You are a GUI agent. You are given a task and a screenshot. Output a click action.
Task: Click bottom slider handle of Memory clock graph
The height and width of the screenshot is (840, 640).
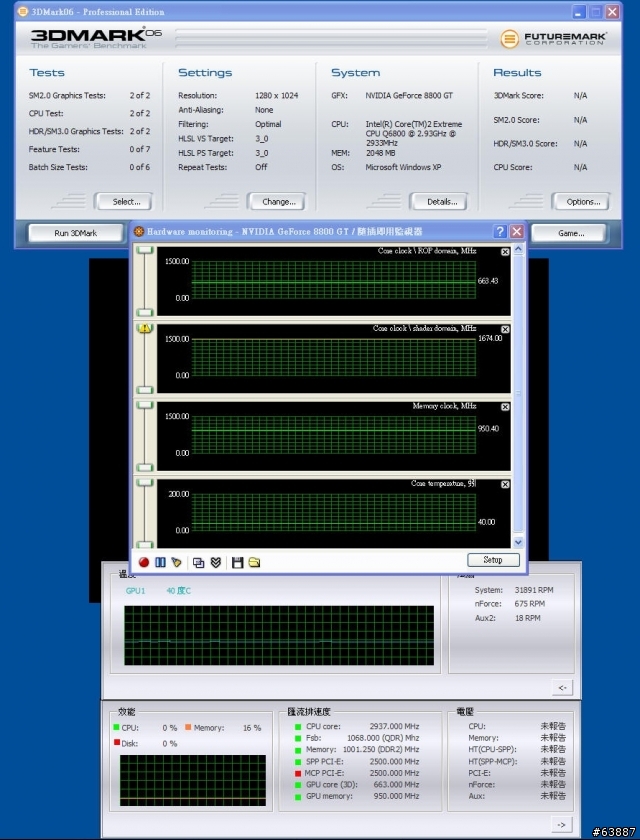tap(145, 467)
